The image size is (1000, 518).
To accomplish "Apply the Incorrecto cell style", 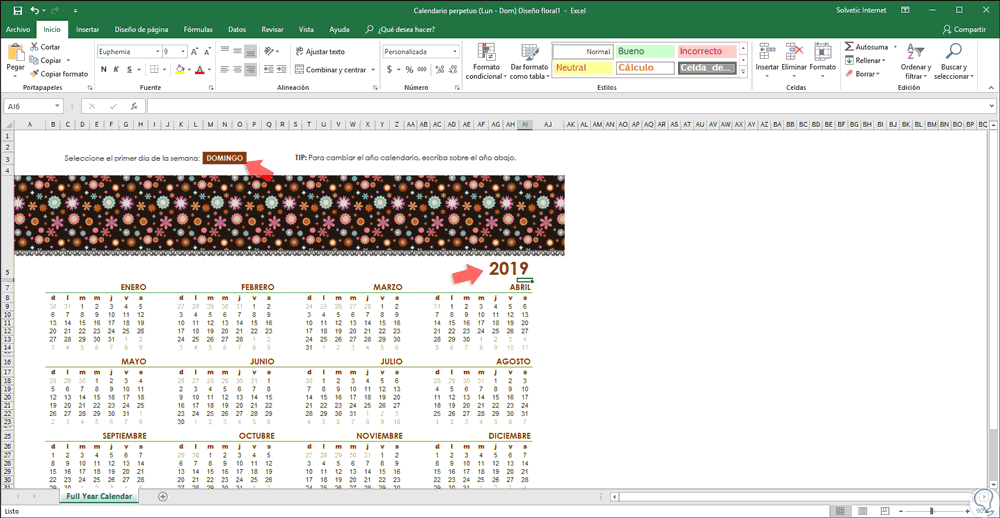I will [706, 51].
